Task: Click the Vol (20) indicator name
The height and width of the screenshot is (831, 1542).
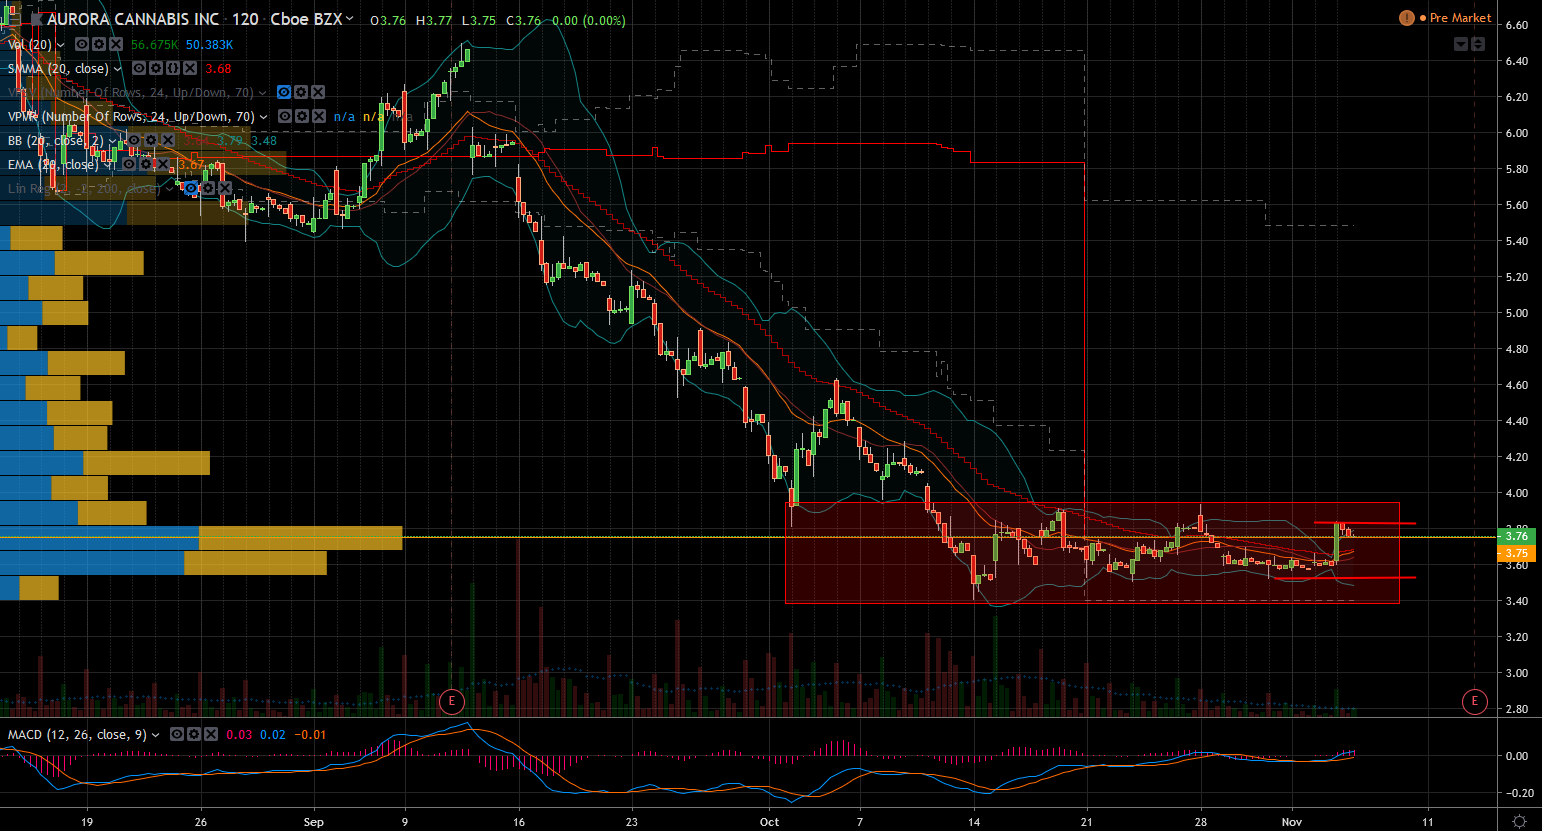Action: [x=30, y=45]
